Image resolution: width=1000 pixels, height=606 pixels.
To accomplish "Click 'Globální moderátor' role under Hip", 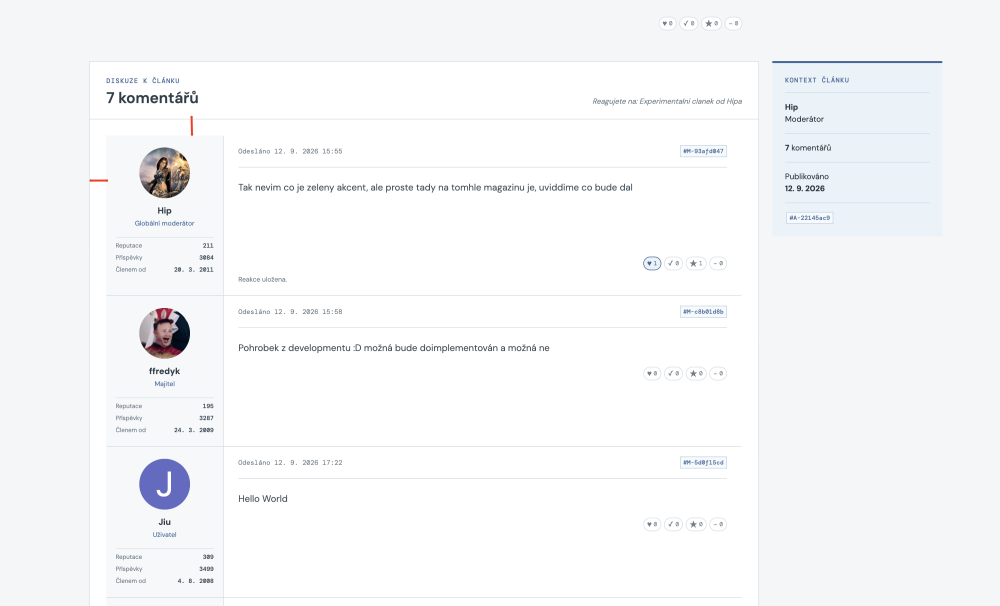I will pos(165,223).
